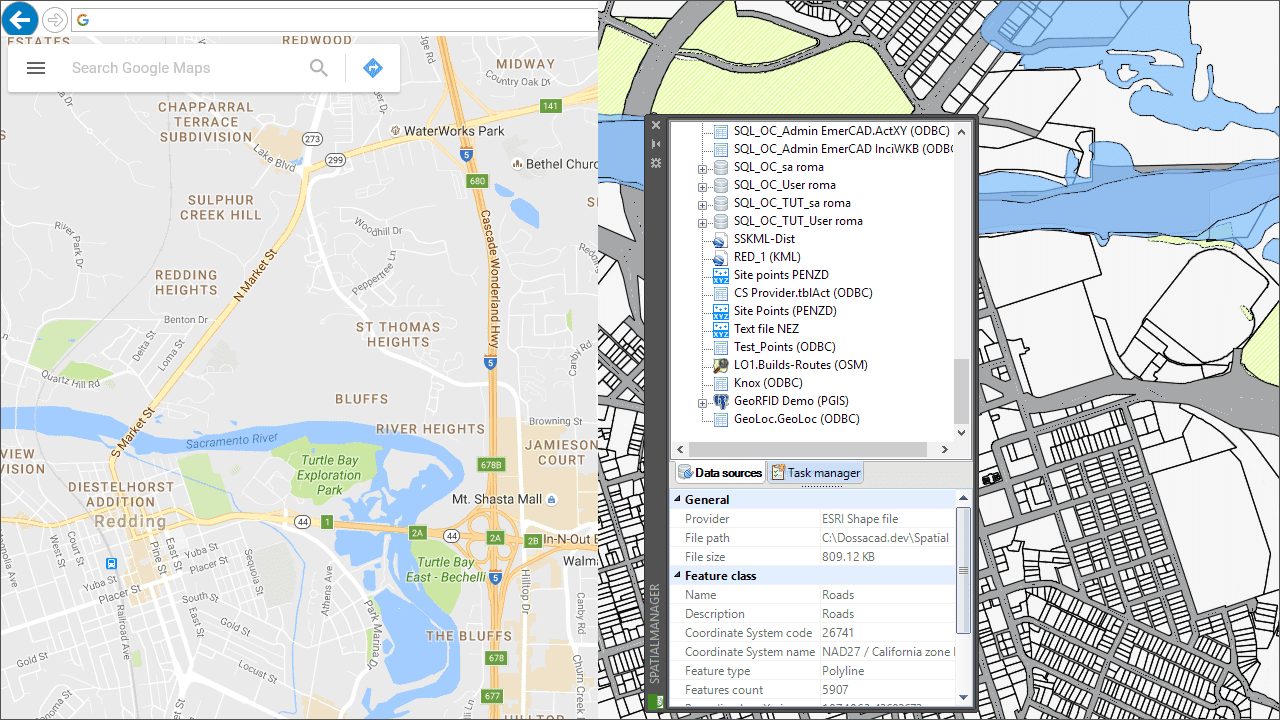Viewport: 1280px width, 720px height.
Task: Click the SQL_OC_Admin EmerCAD.ActXY table icon
Action: (x=721, y=131)
